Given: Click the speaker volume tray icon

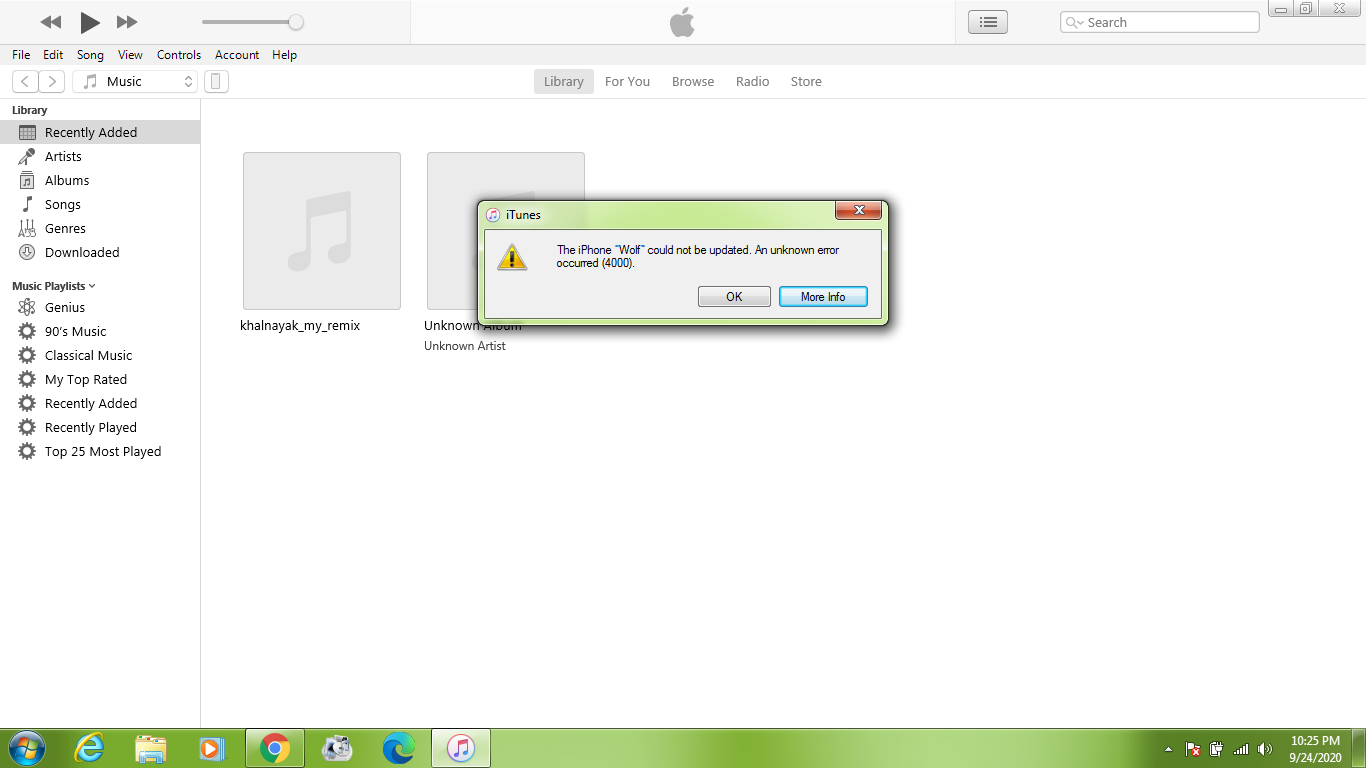Looking at the screenshot, I should (1265, 749).
